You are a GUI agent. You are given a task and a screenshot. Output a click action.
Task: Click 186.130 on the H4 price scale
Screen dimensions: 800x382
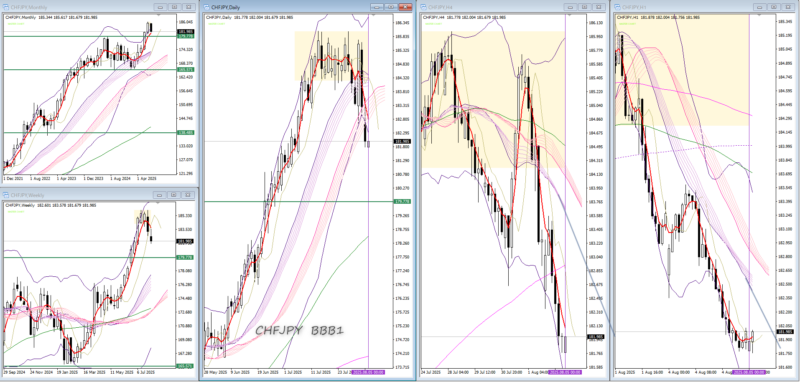point(595,23)
